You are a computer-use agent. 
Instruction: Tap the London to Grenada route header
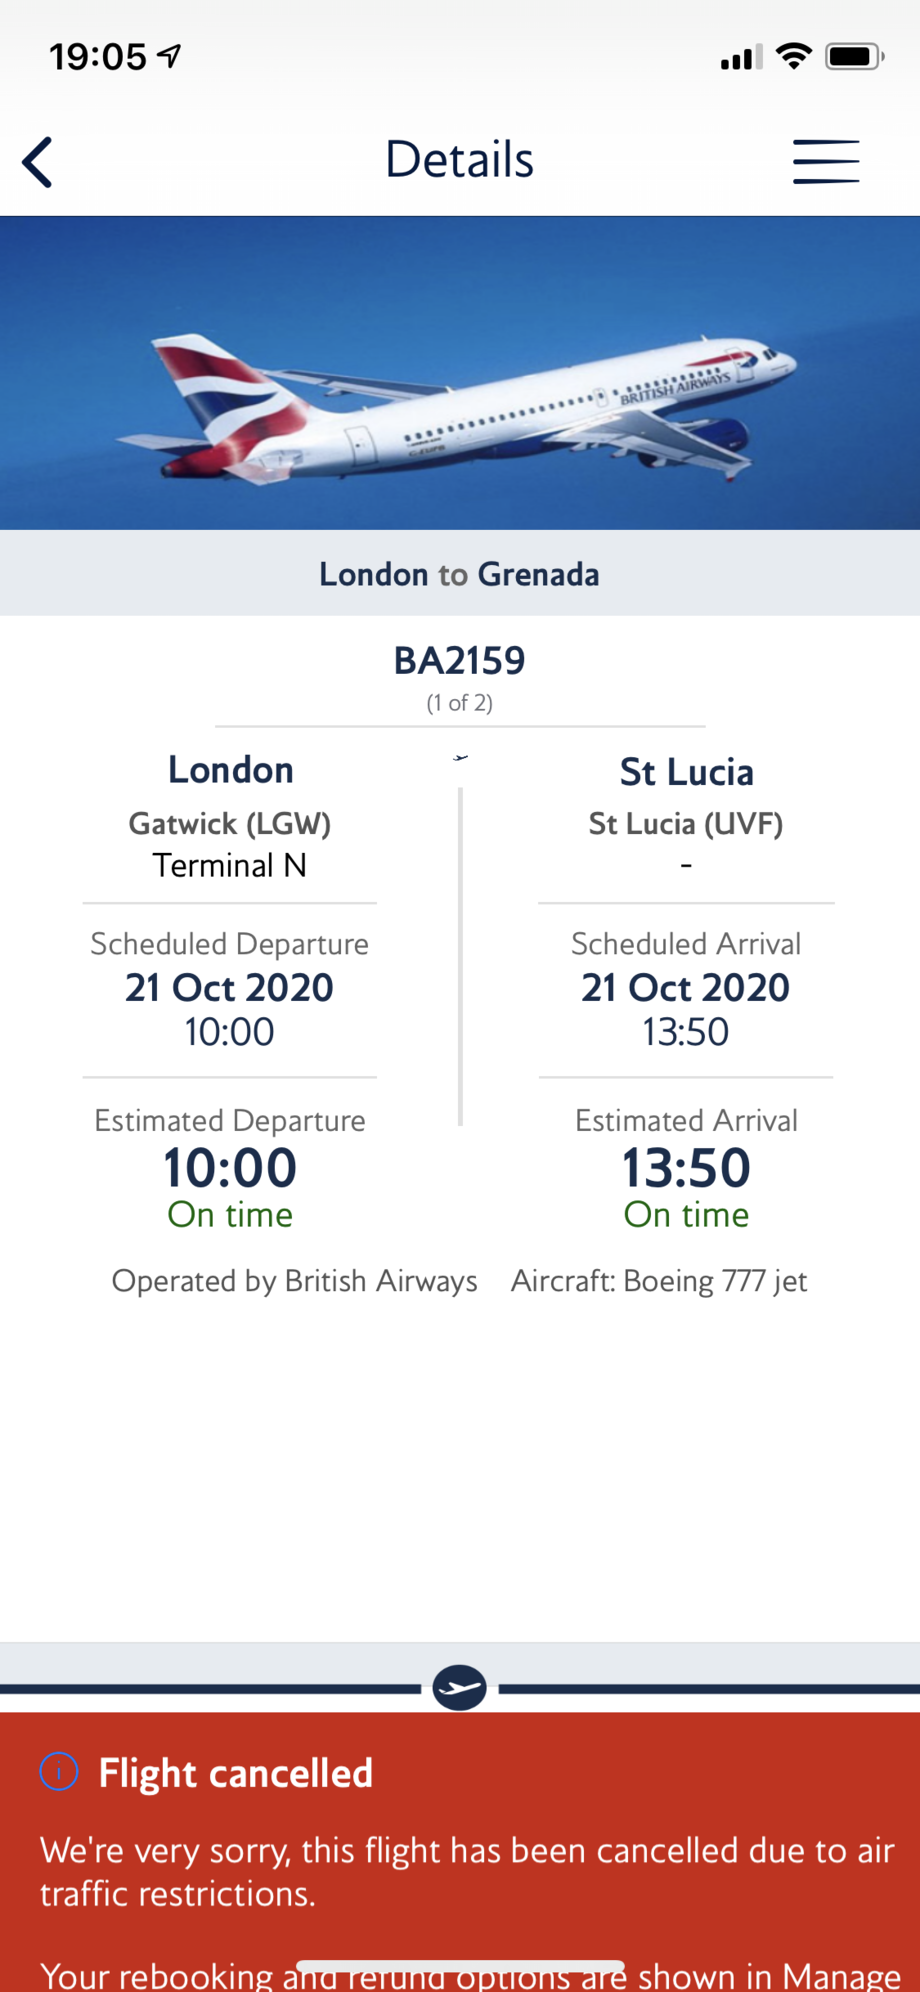(x=460, y=574)
